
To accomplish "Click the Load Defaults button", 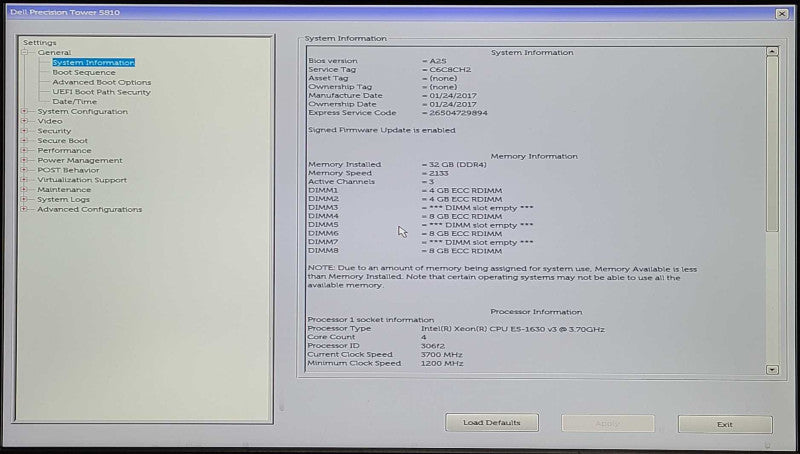I will [x=492, y=423].
